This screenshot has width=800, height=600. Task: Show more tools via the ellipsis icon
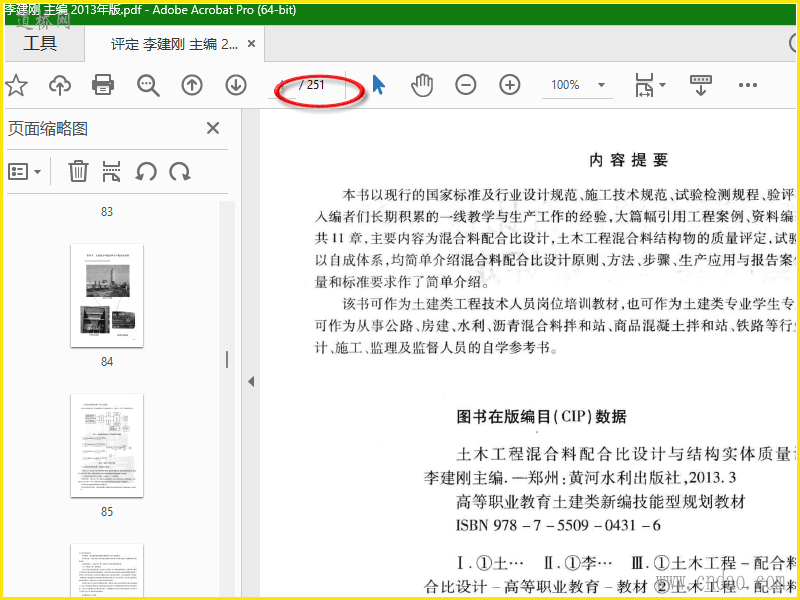pos(747,85)
